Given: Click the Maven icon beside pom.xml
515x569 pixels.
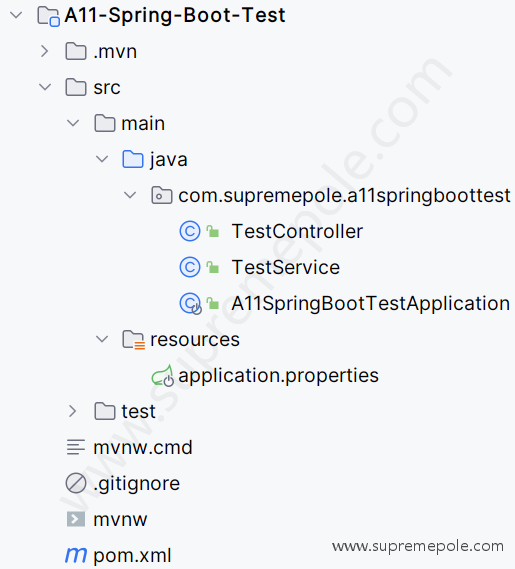Looking at the screenshot, I should [76, 555].
